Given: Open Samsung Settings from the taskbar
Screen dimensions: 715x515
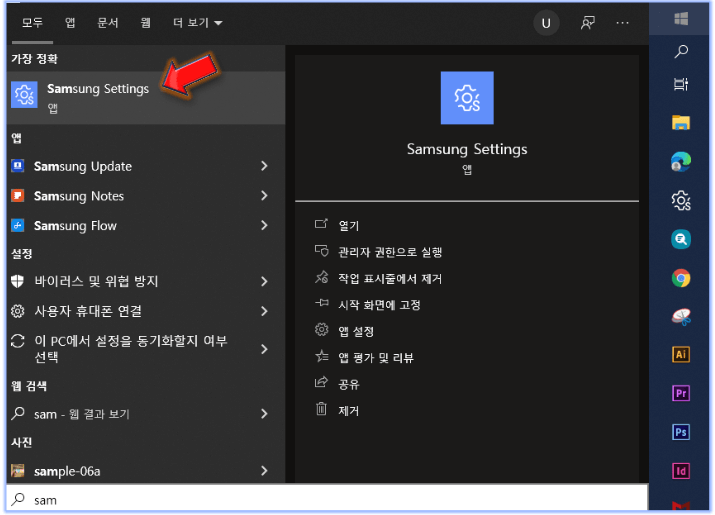Looking at the screenshot, I should (x=681, y=200).
